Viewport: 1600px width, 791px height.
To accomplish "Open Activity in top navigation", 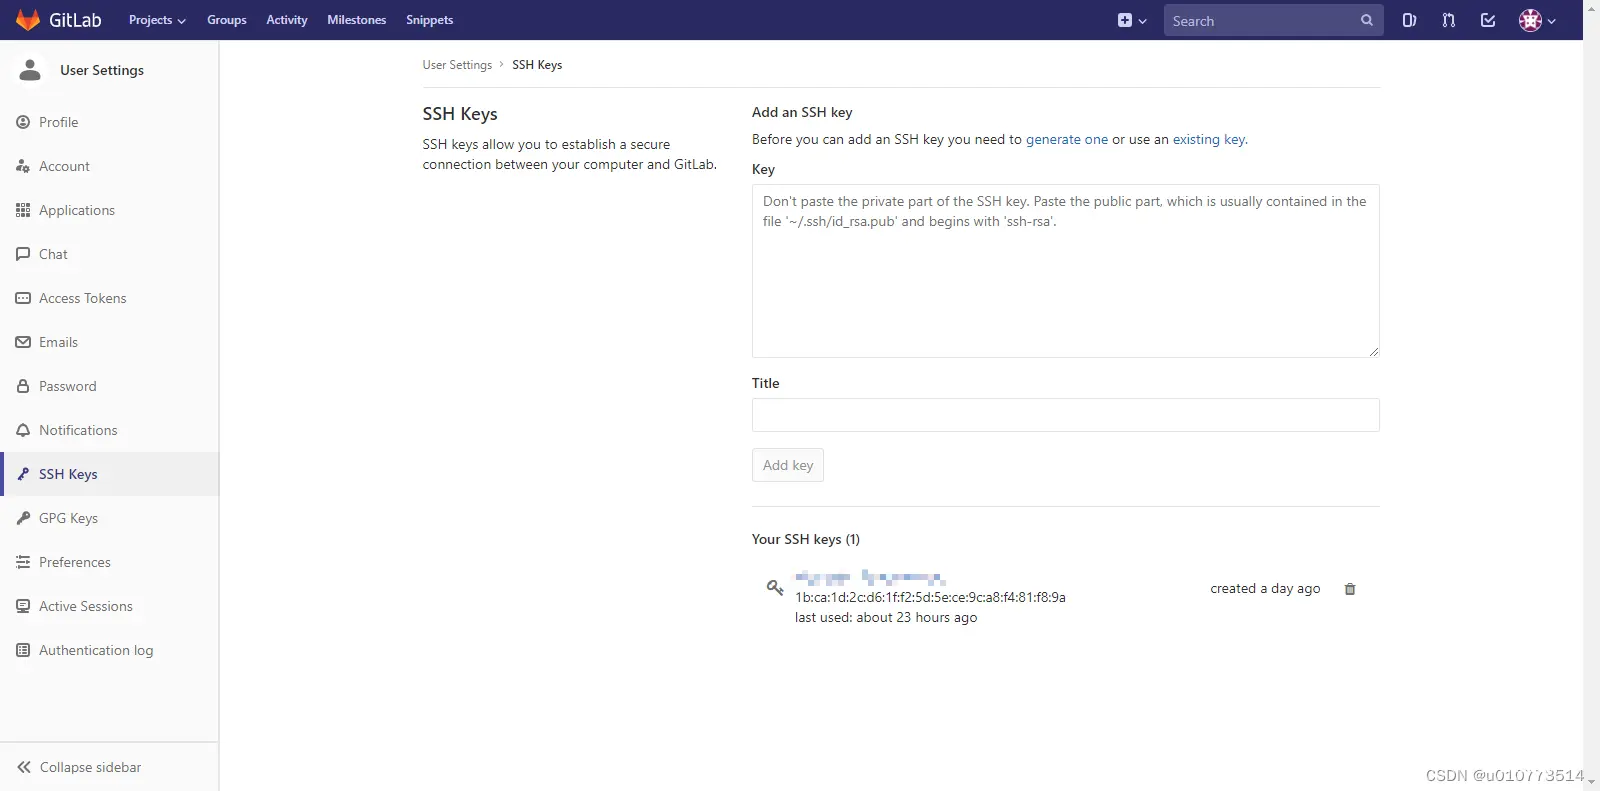I will (287, 20).
